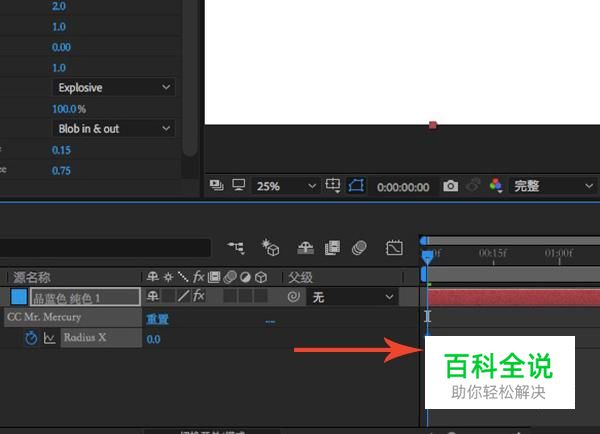This screenshot has height=434, width=600.
Task: Click the 0:00:00:00 current time display
Action: click(403, 187)
